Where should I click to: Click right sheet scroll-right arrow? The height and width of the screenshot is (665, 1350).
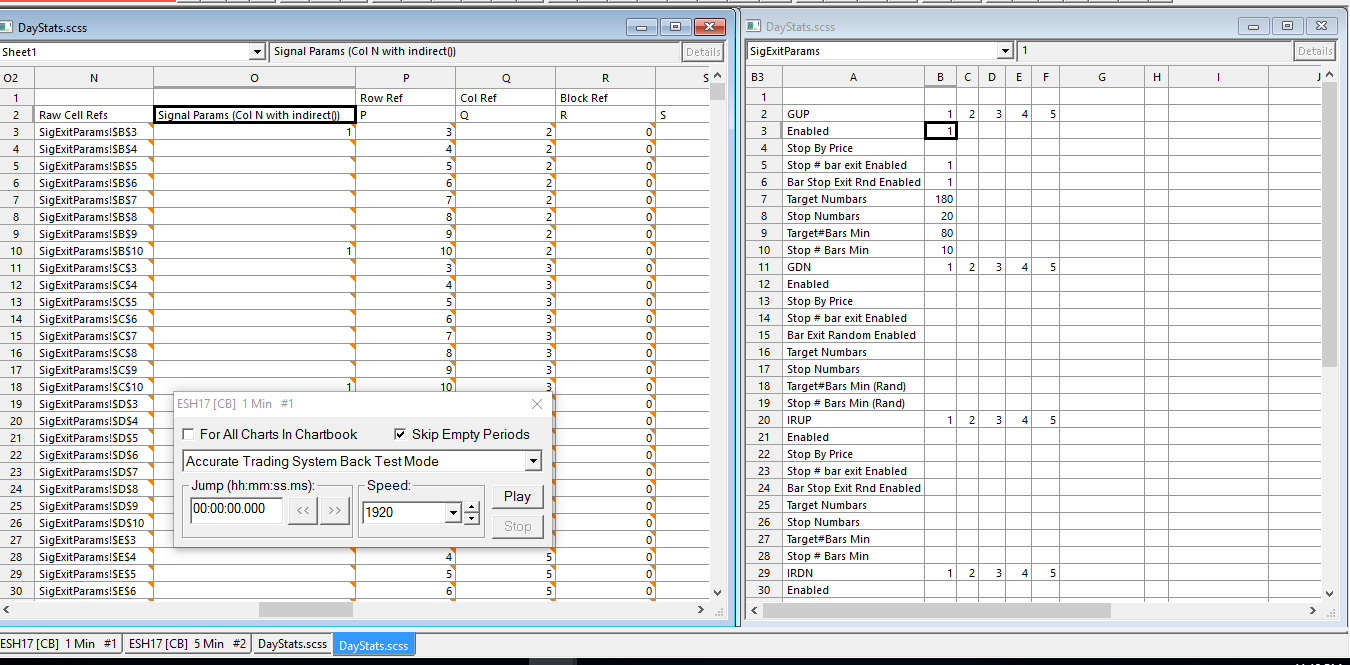pos(1312,610)
